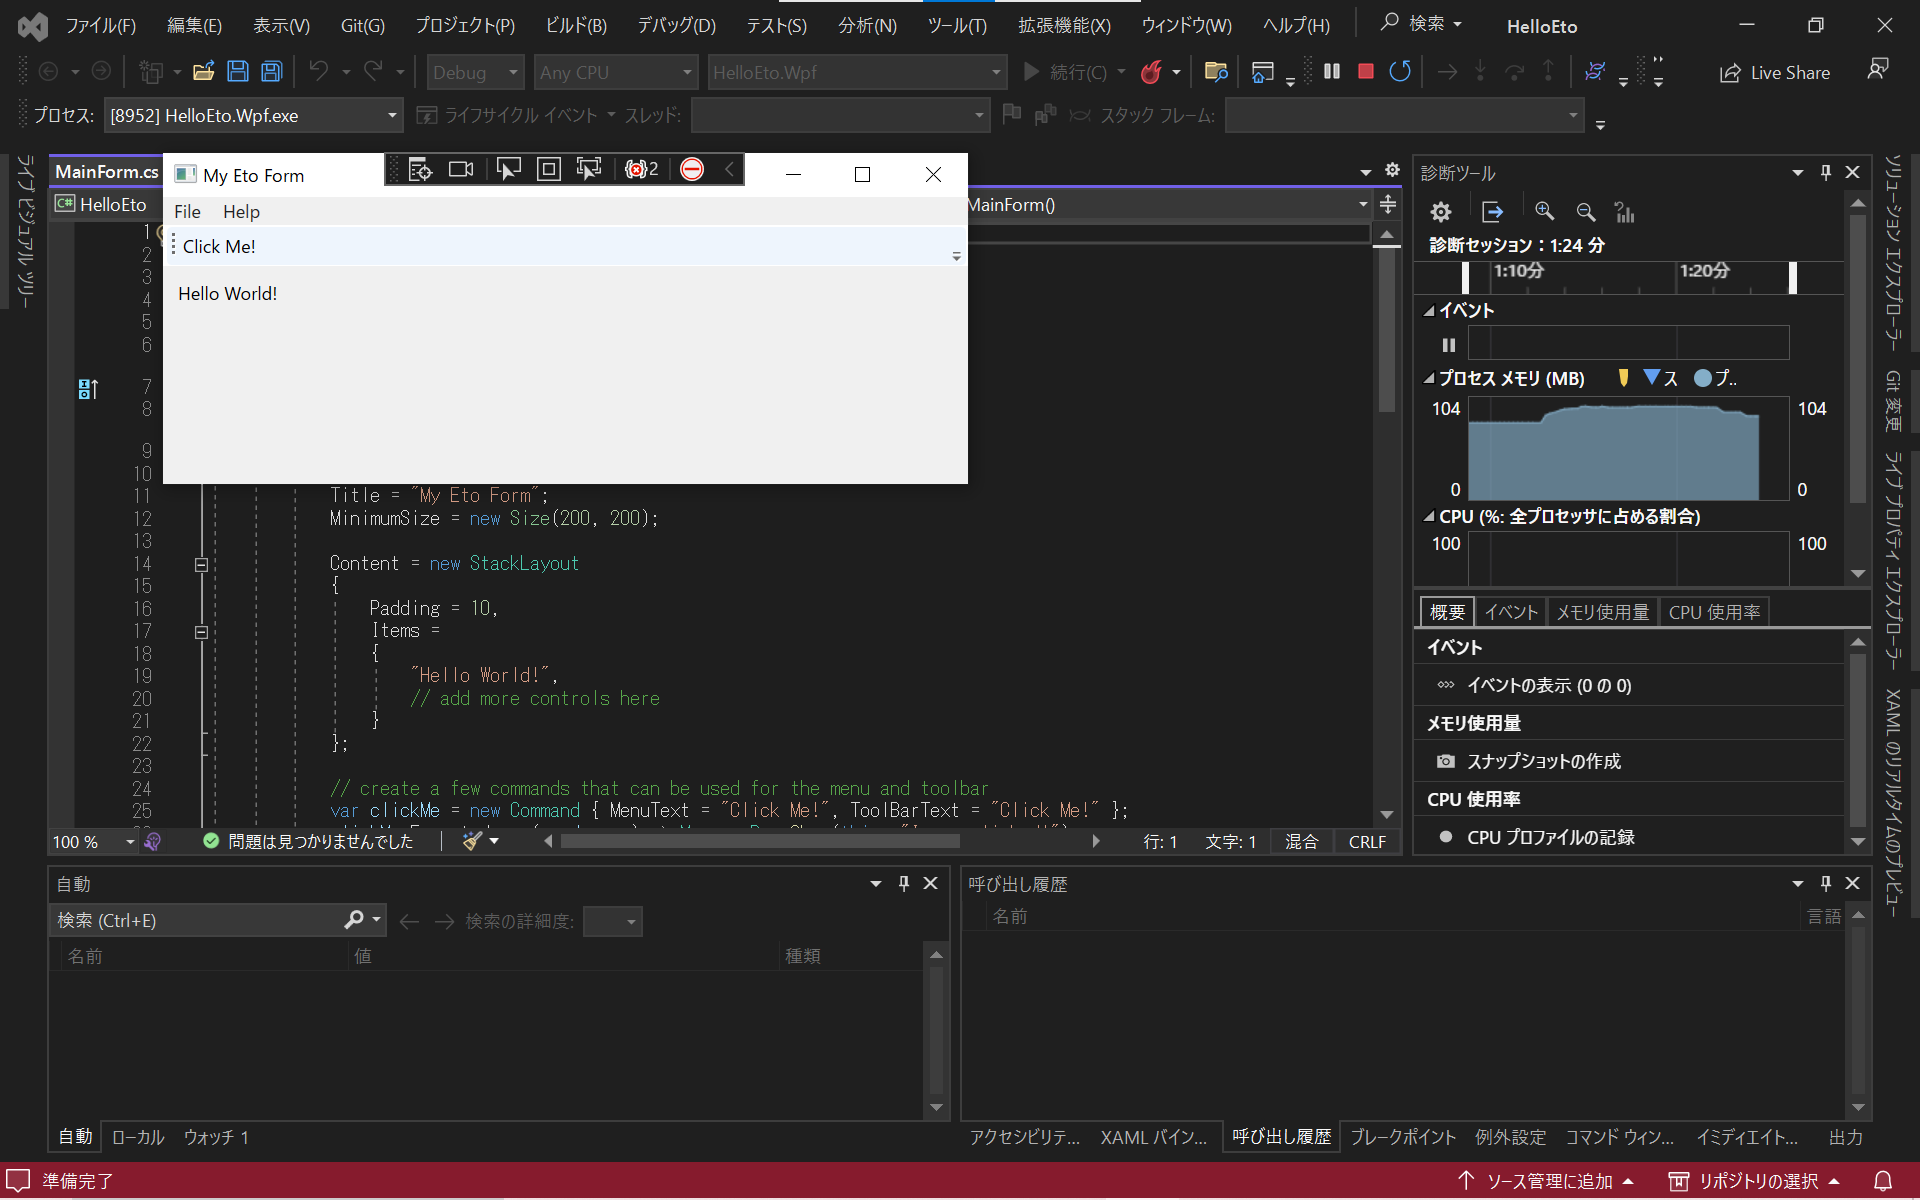
Task: Click CPU プロファイルの記録
Action: 1551,838
